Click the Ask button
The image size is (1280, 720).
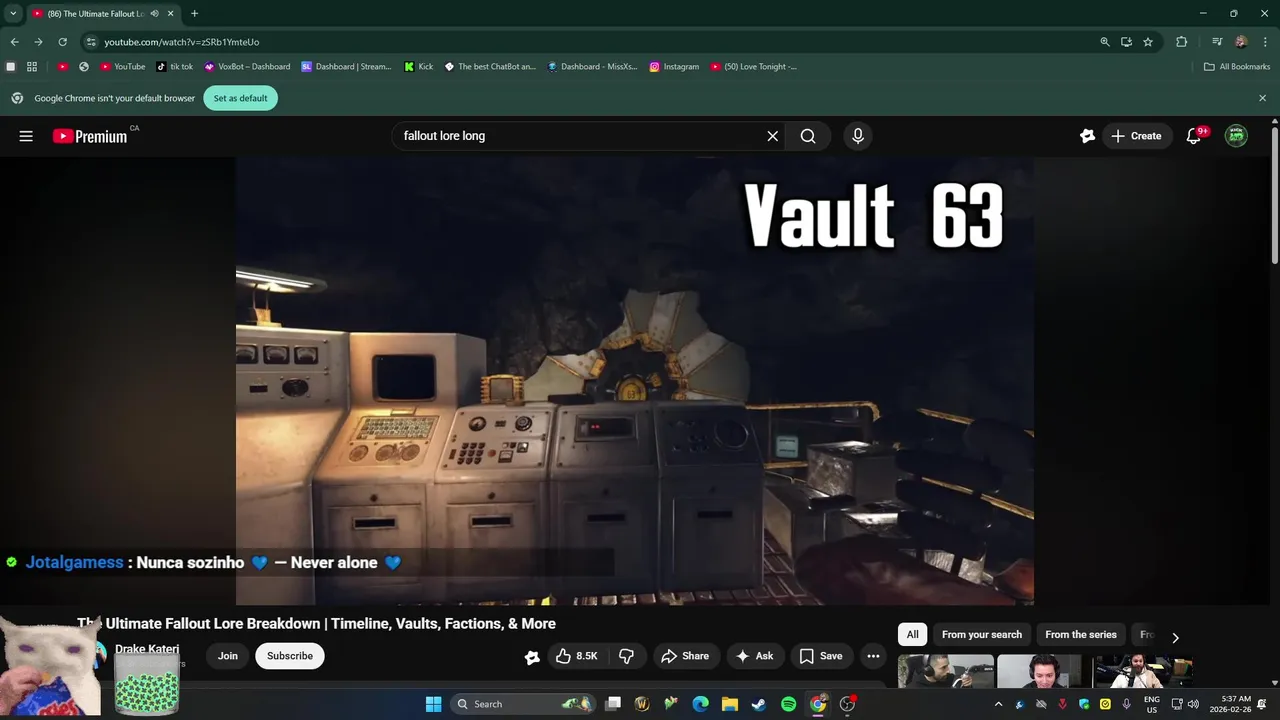coord(755,656)
